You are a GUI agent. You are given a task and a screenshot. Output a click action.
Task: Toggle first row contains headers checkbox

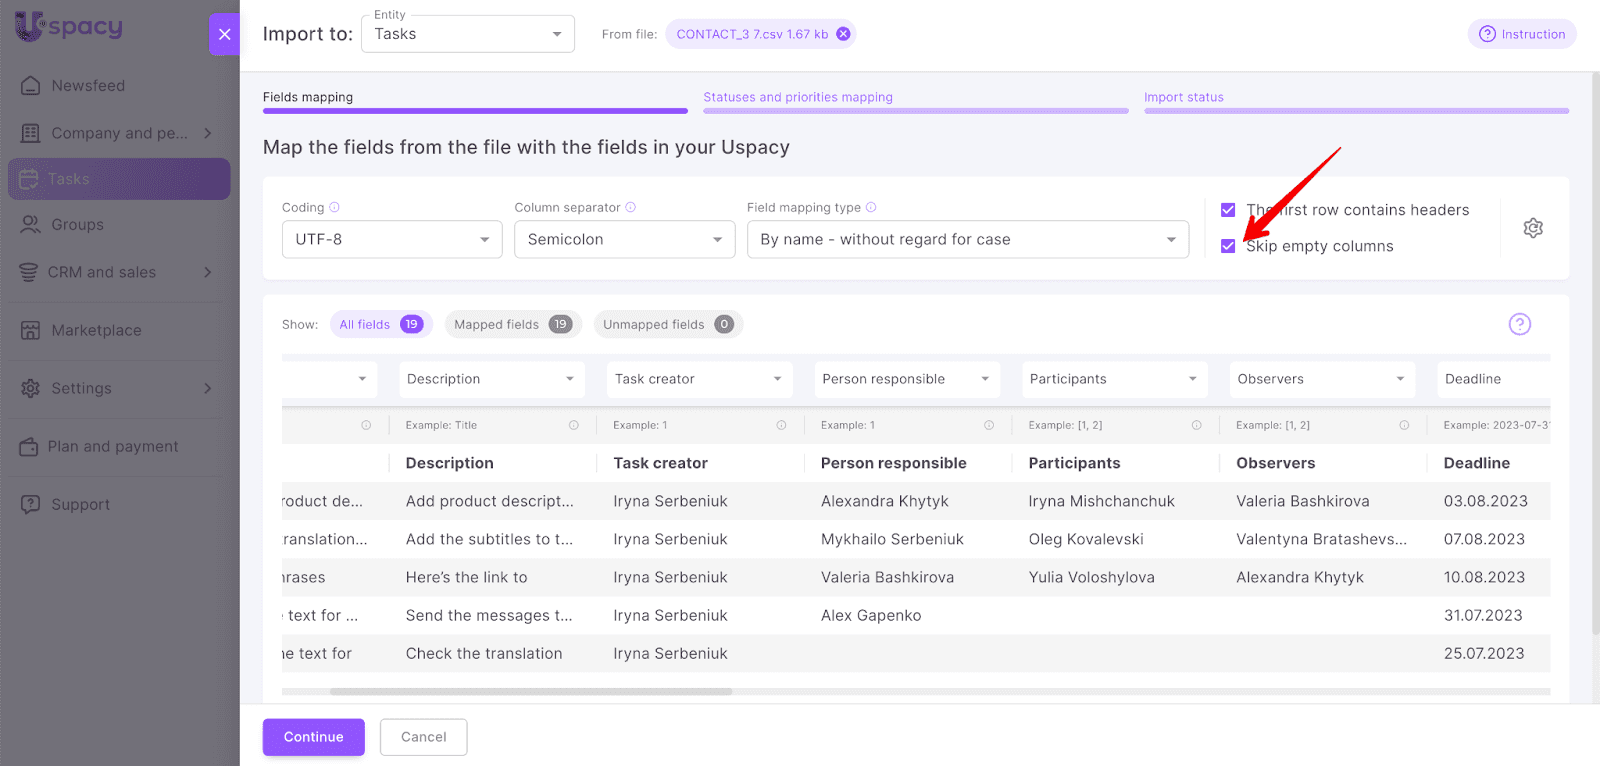pos(1228,210)
